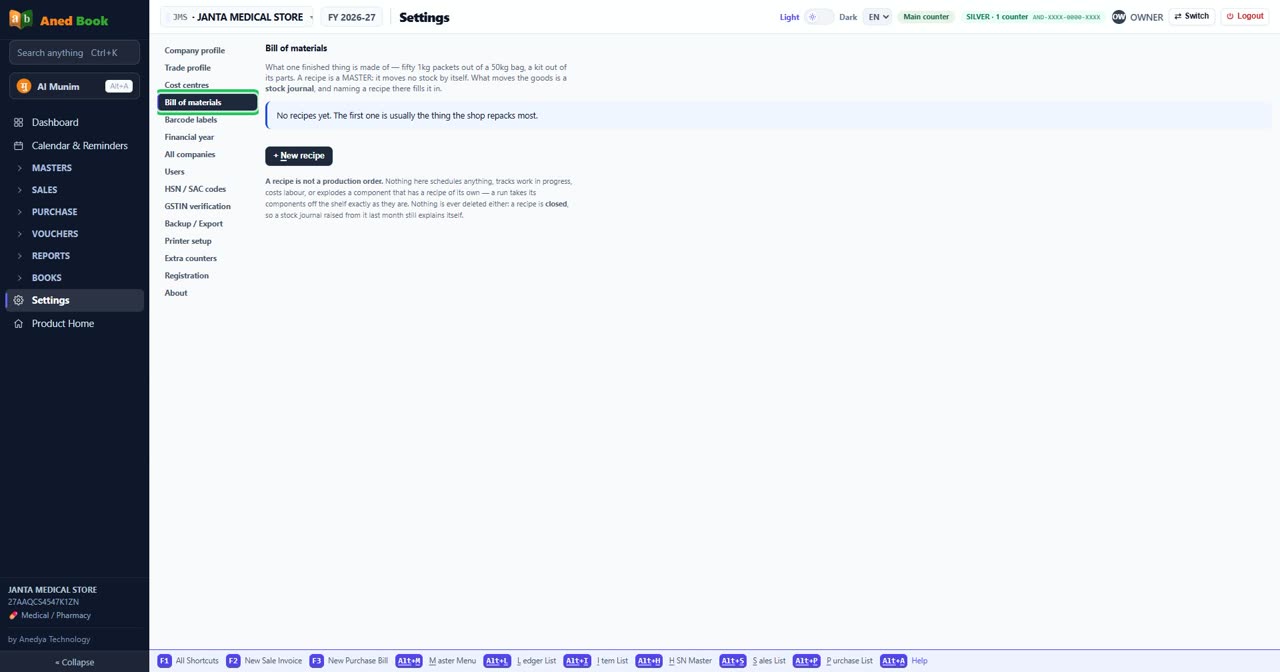Click the Search anything input field

coord(74,52)
